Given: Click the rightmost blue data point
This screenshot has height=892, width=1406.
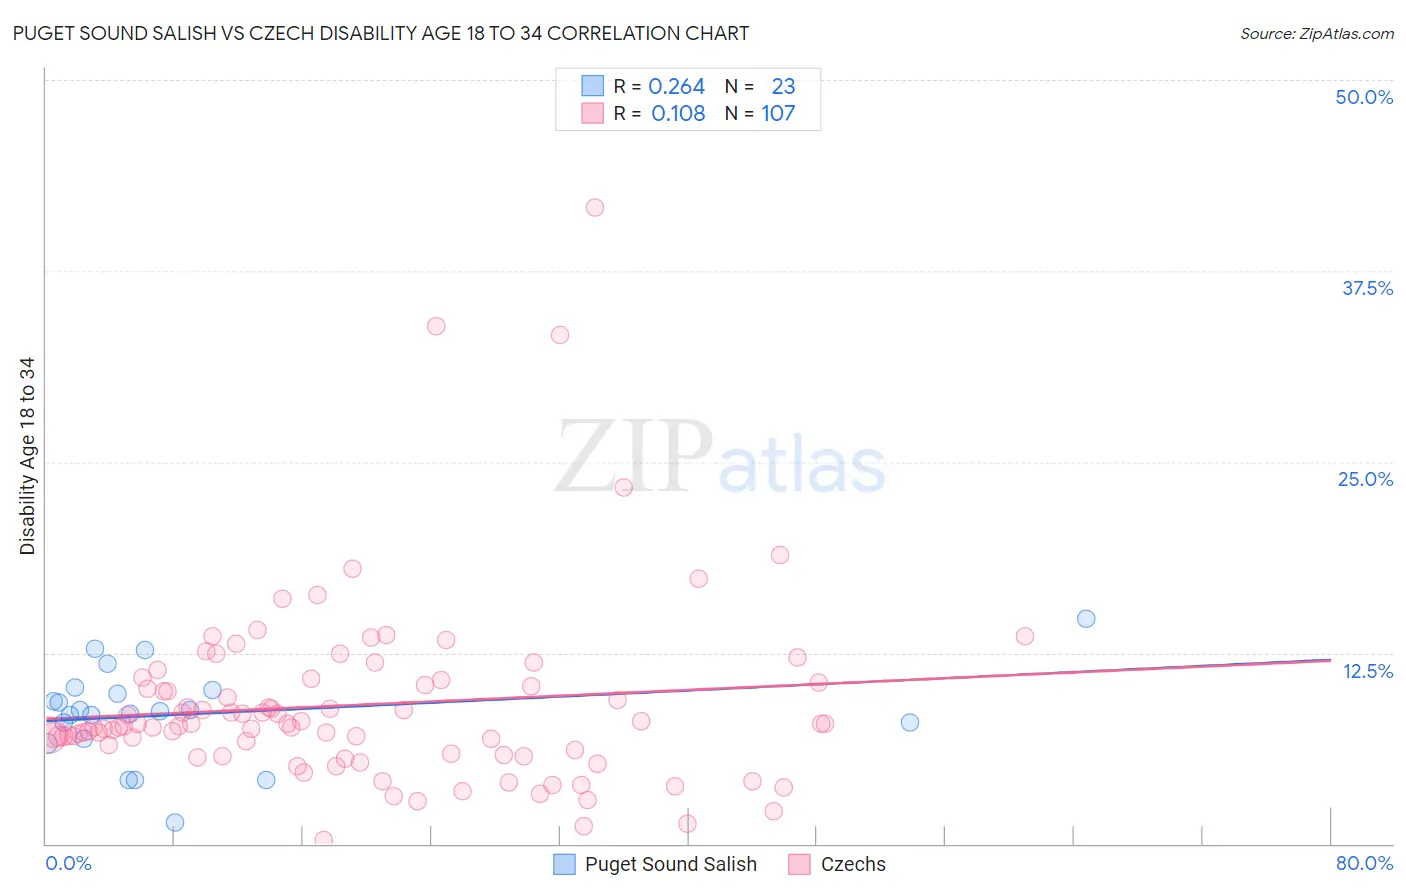Looking at the screenshot, I should [x=1086, y=619].
